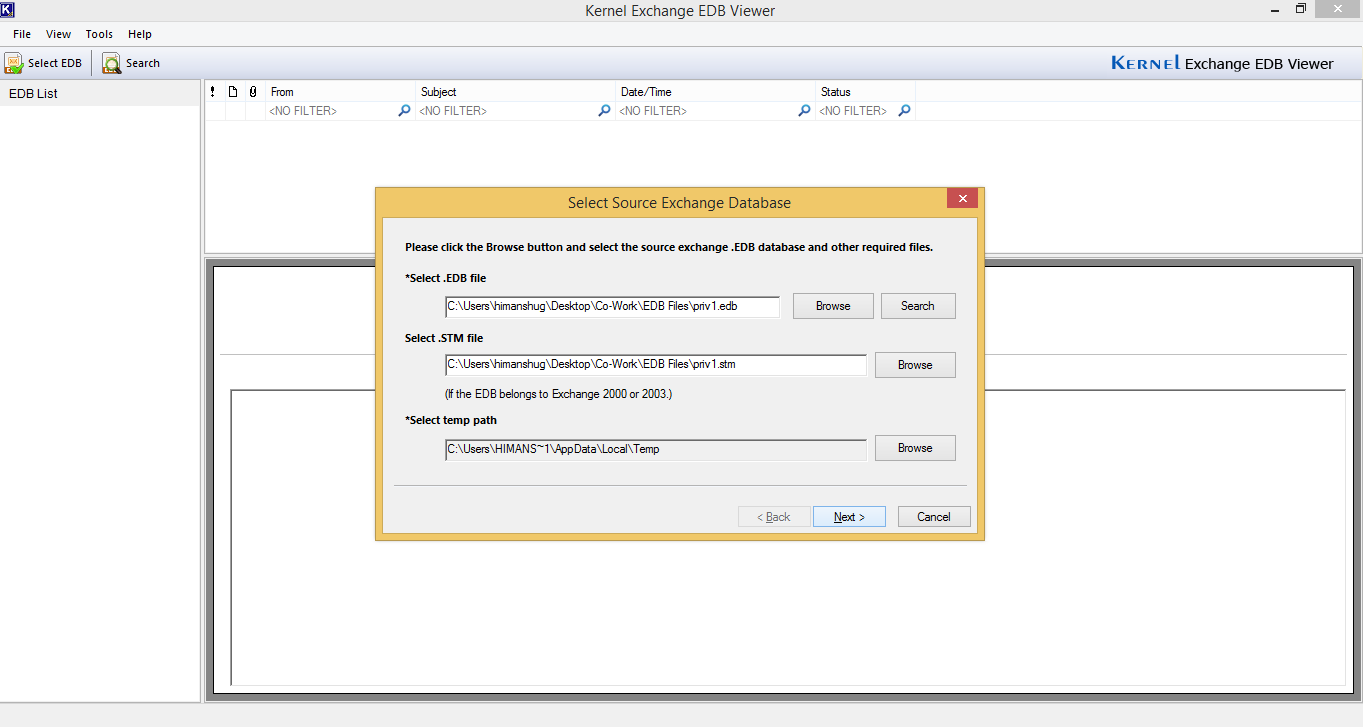
Task: Click the EDB file path field
Action: 612,306
